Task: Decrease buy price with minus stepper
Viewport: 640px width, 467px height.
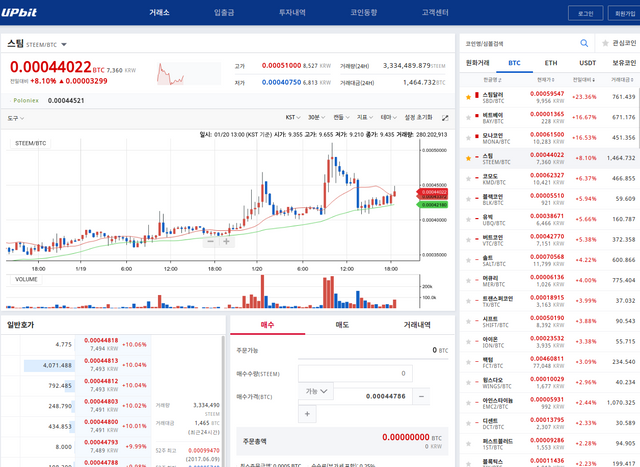Action: click(x=421, y=396)
